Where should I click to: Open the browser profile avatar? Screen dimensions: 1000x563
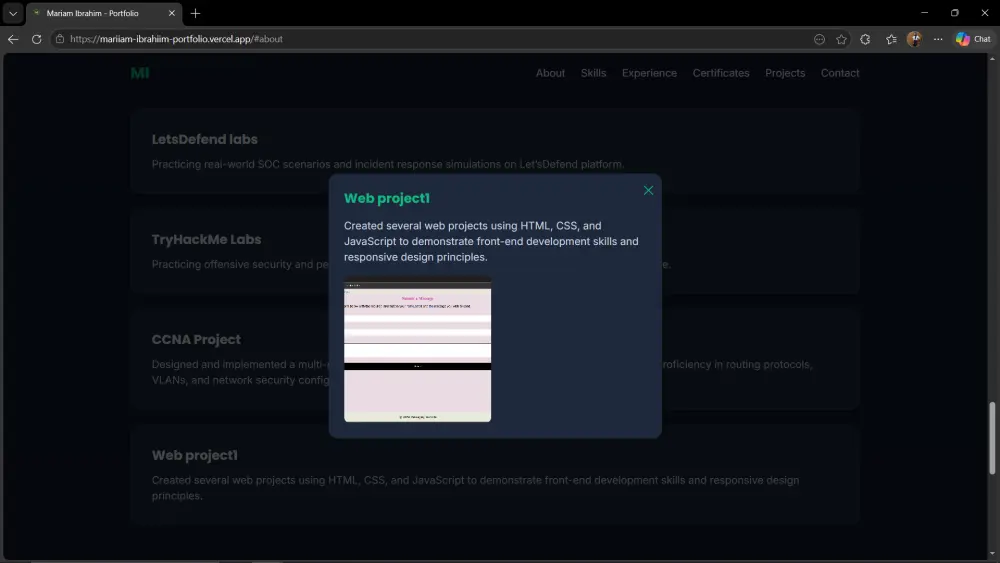tap(914, 39)
